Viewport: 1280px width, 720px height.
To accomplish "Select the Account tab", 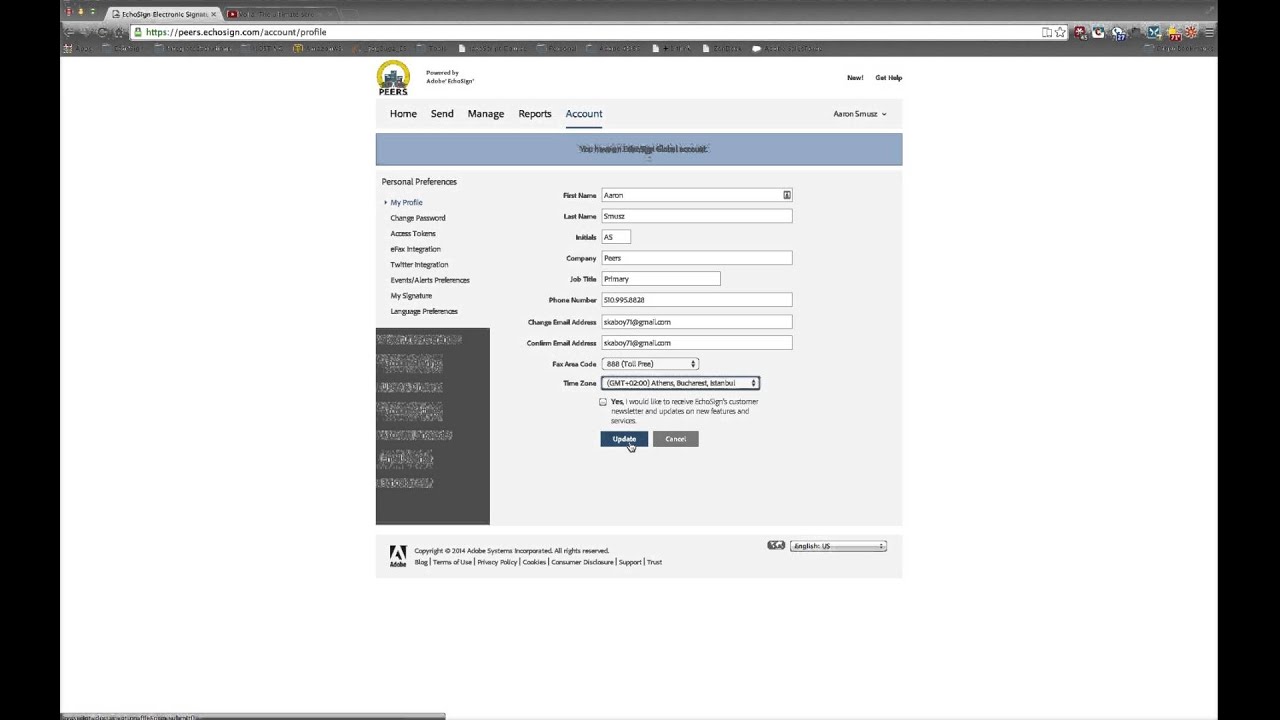I will (584, 114).
